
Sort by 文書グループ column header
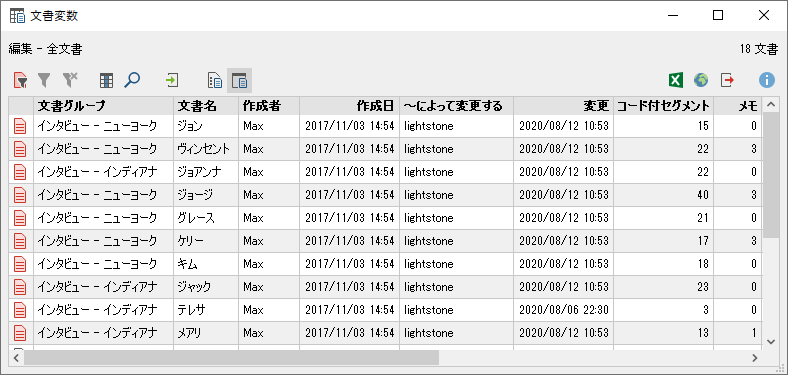pos(104,106)
